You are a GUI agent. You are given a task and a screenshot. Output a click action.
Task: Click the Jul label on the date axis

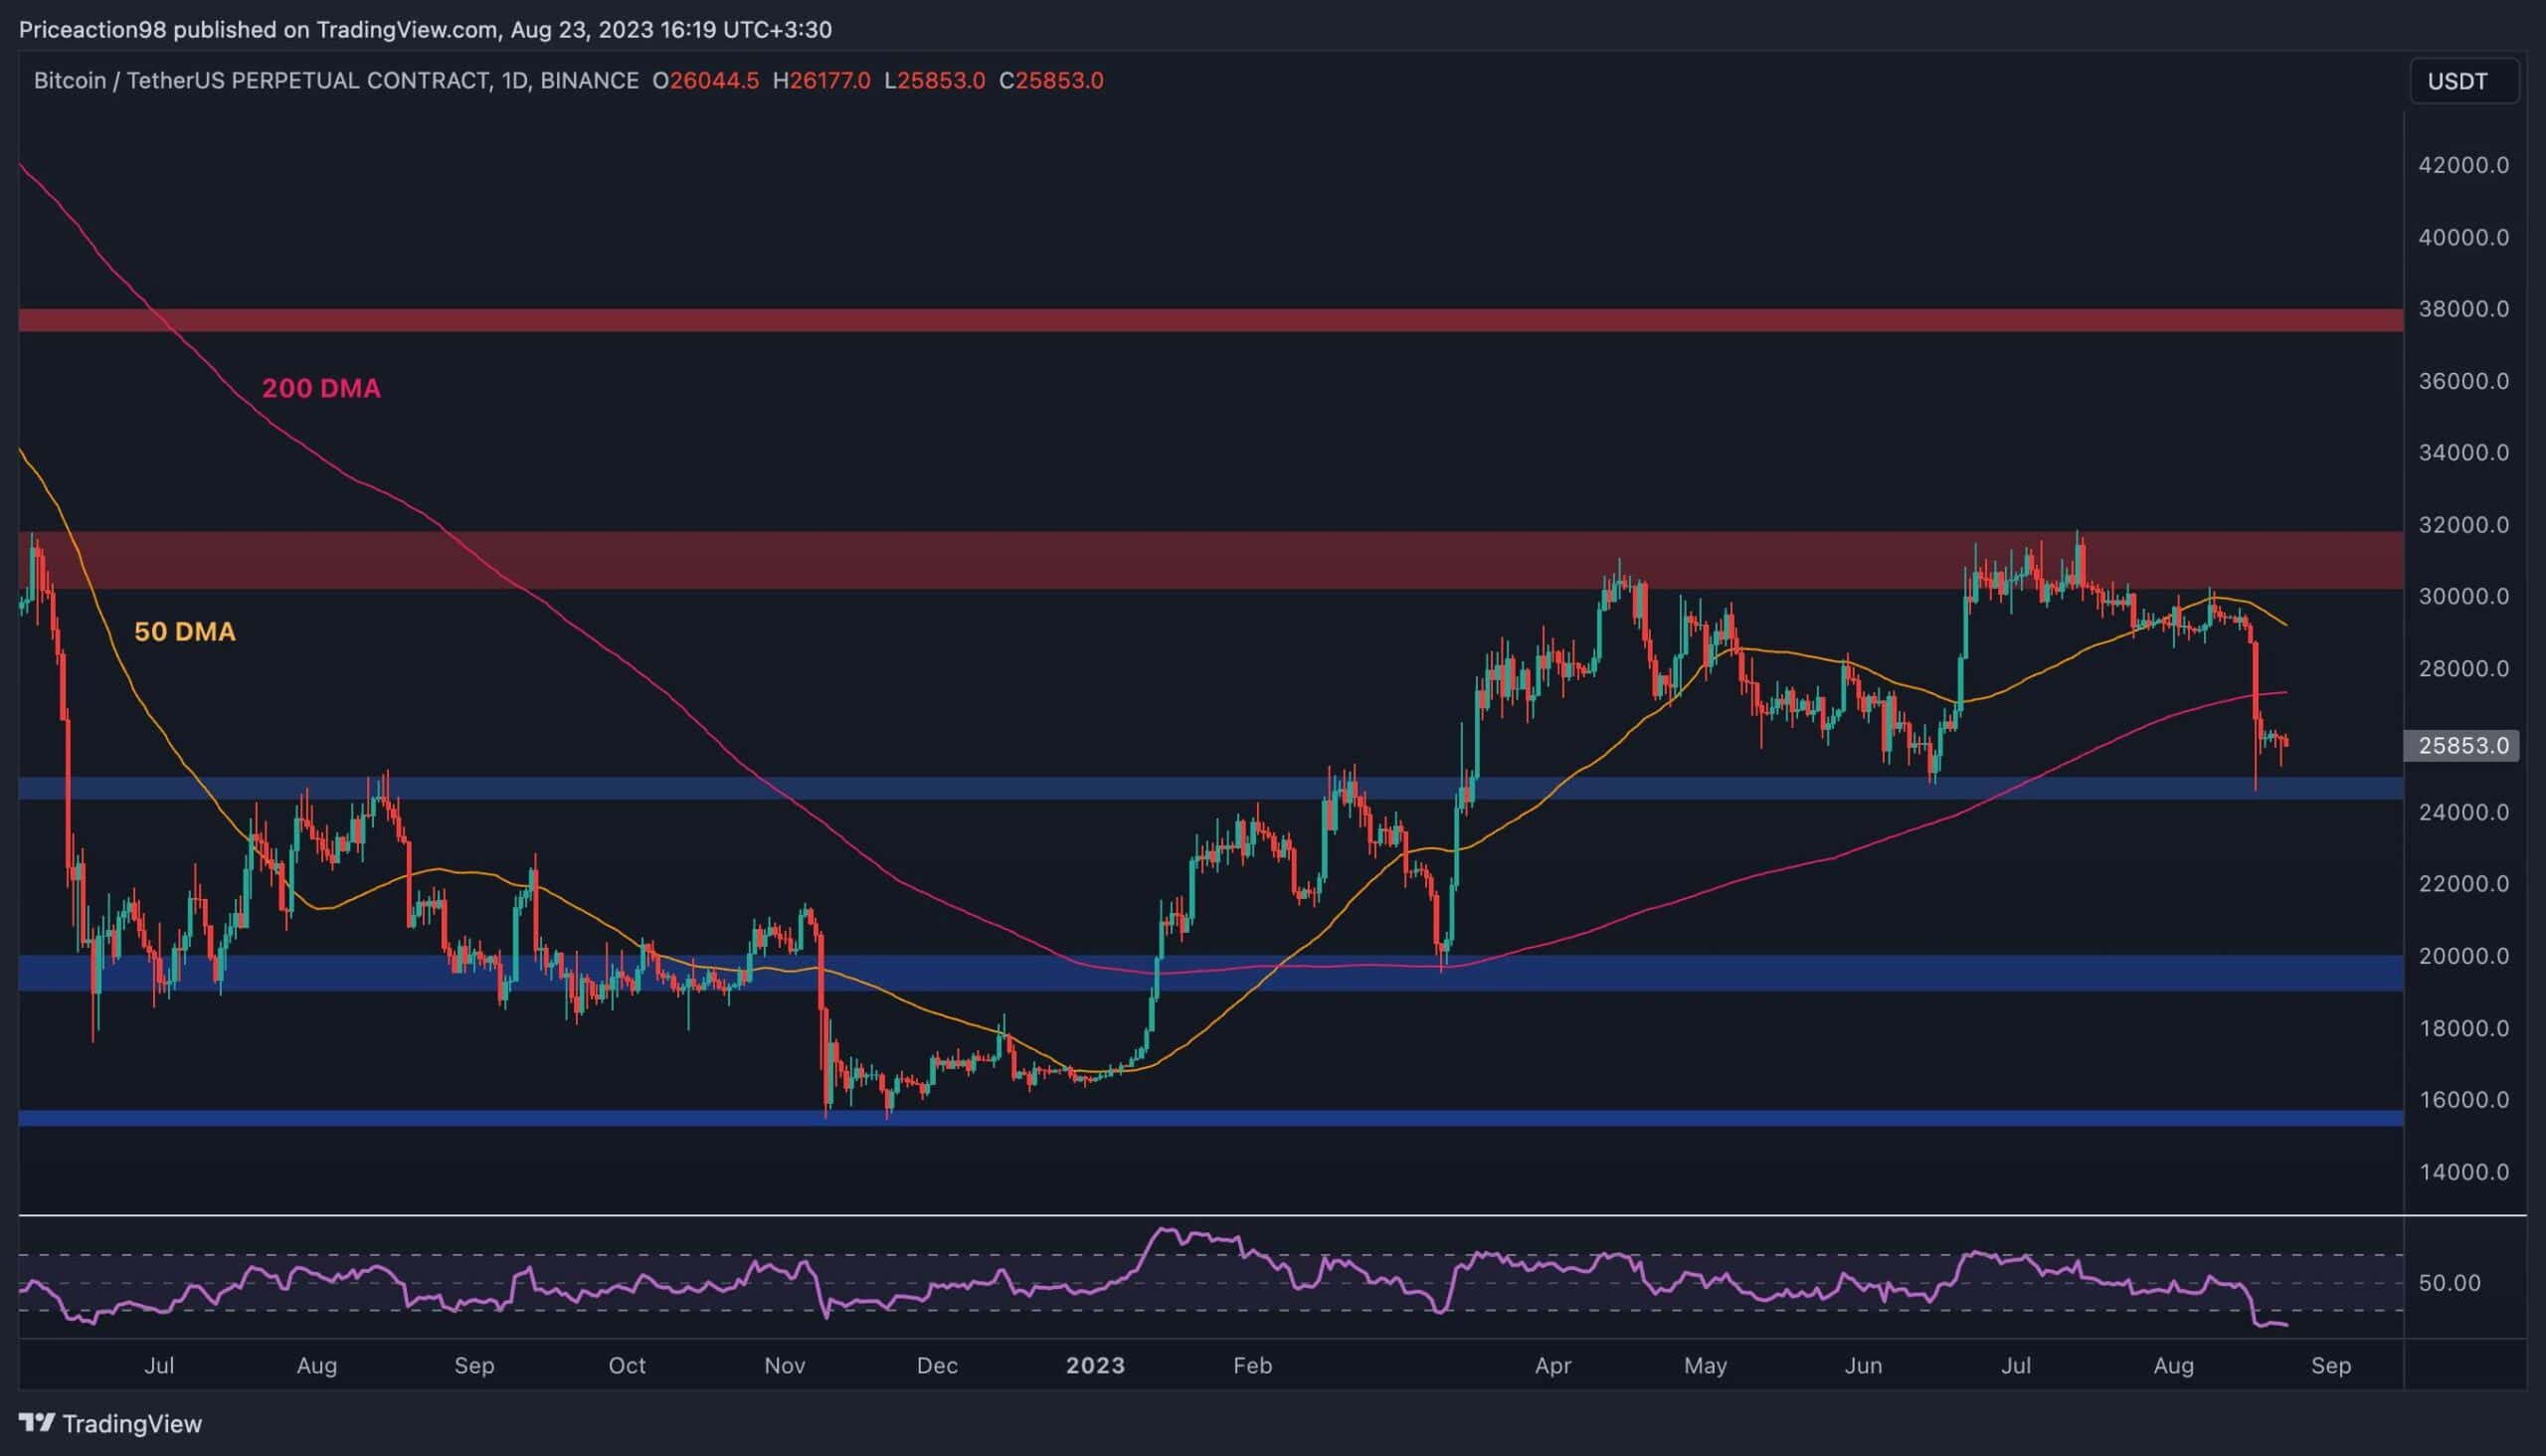(x=160, y=1364)
